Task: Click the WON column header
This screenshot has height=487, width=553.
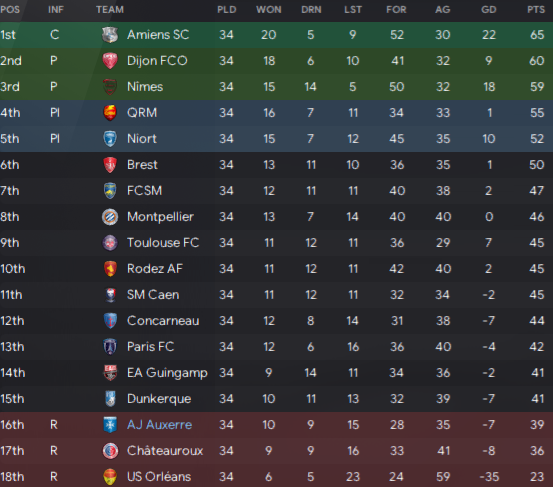Action: [x=269, y=10]
